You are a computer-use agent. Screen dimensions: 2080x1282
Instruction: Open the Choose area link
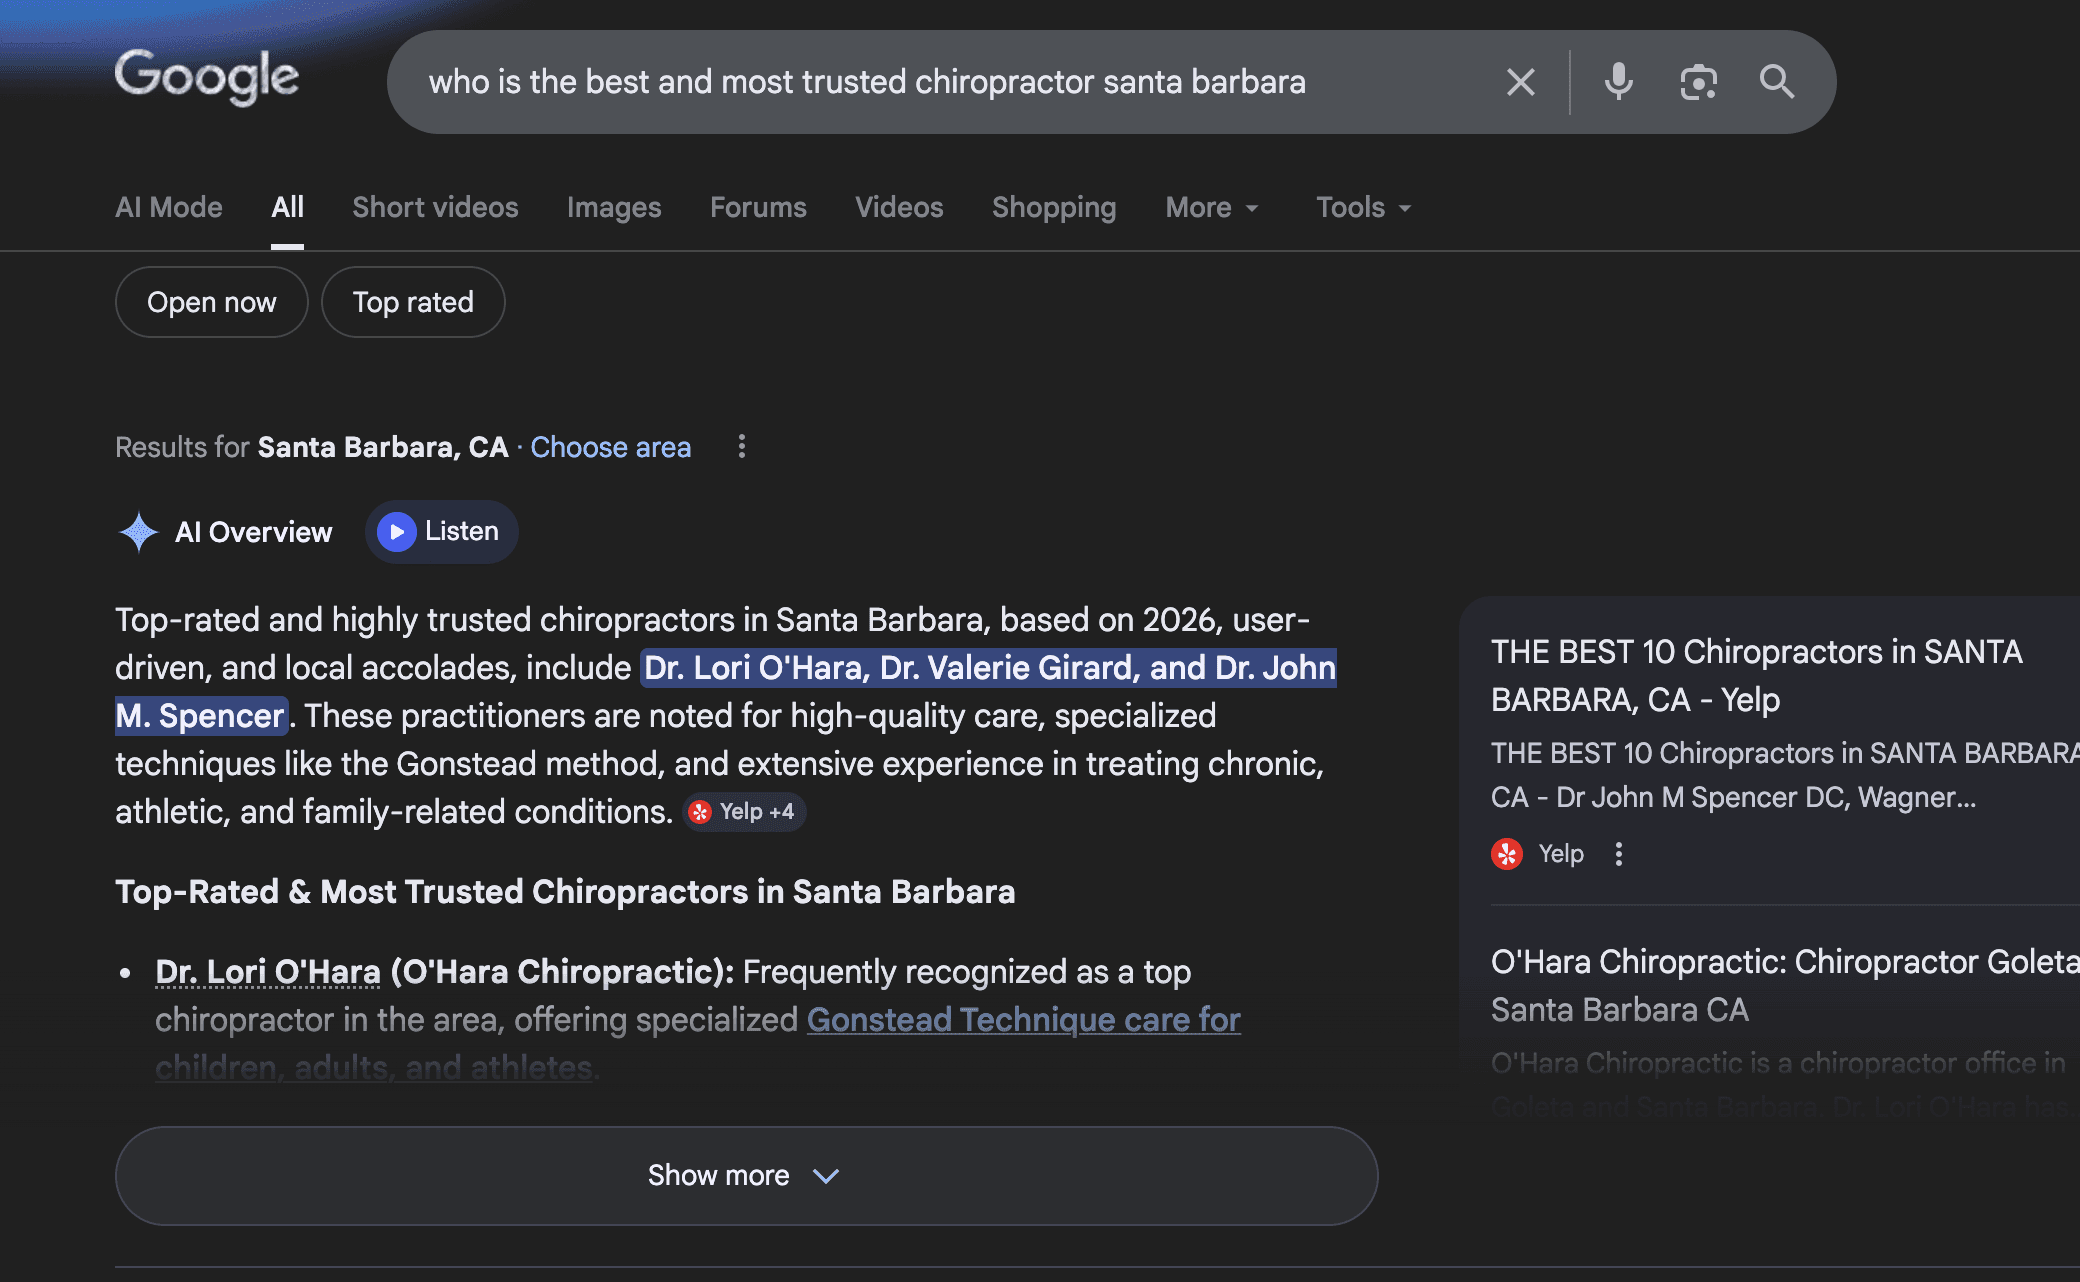click(610, 447)
